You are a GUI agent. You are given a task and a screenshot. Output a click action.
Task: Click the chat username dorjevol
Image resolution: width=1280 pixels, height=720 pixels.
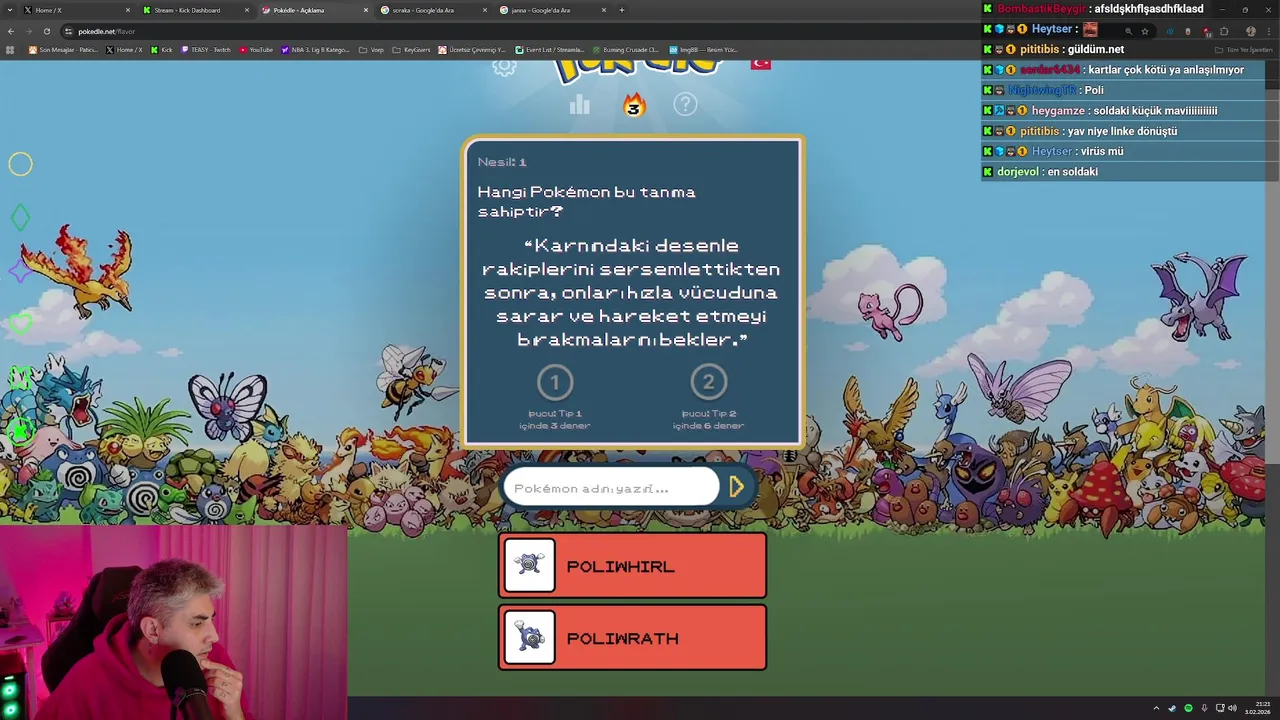(x=1019, y=172)
